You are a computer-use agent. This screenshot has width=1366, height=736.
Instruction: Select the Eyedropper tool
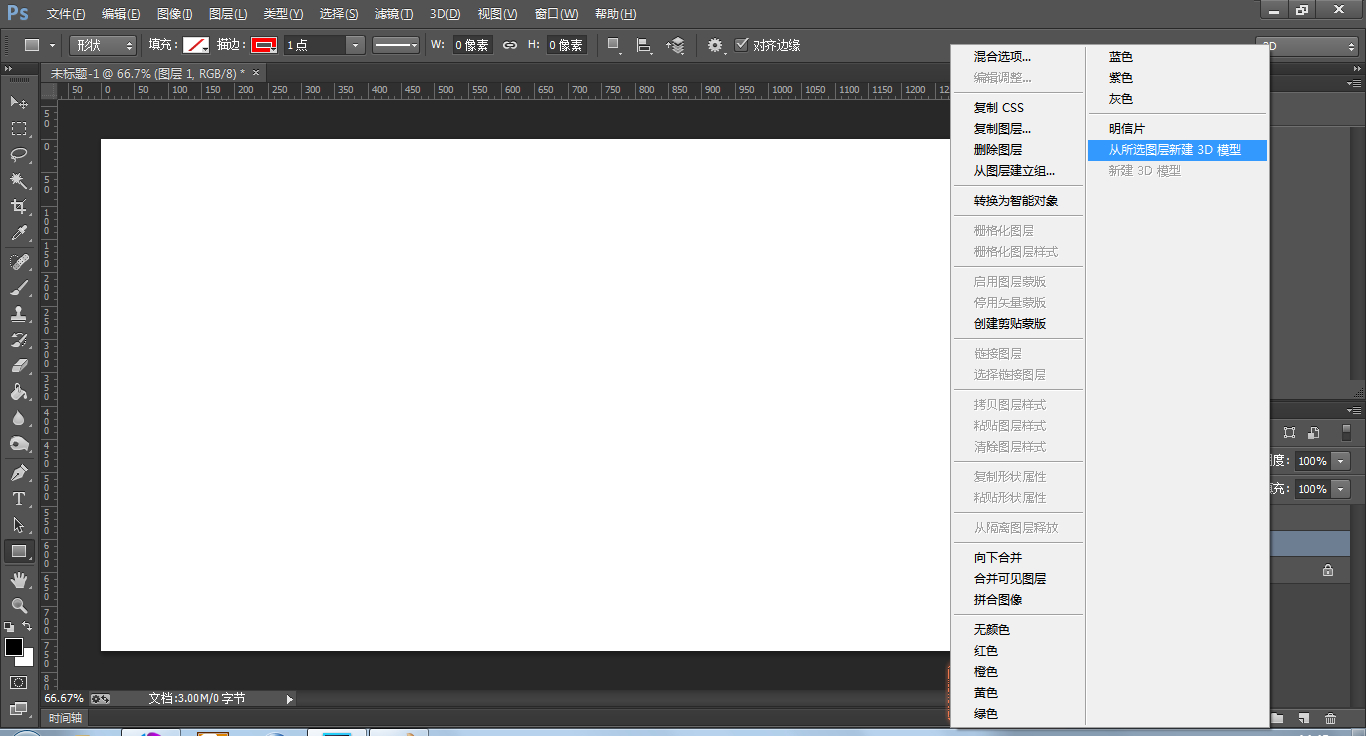click(x=19, y=233)
